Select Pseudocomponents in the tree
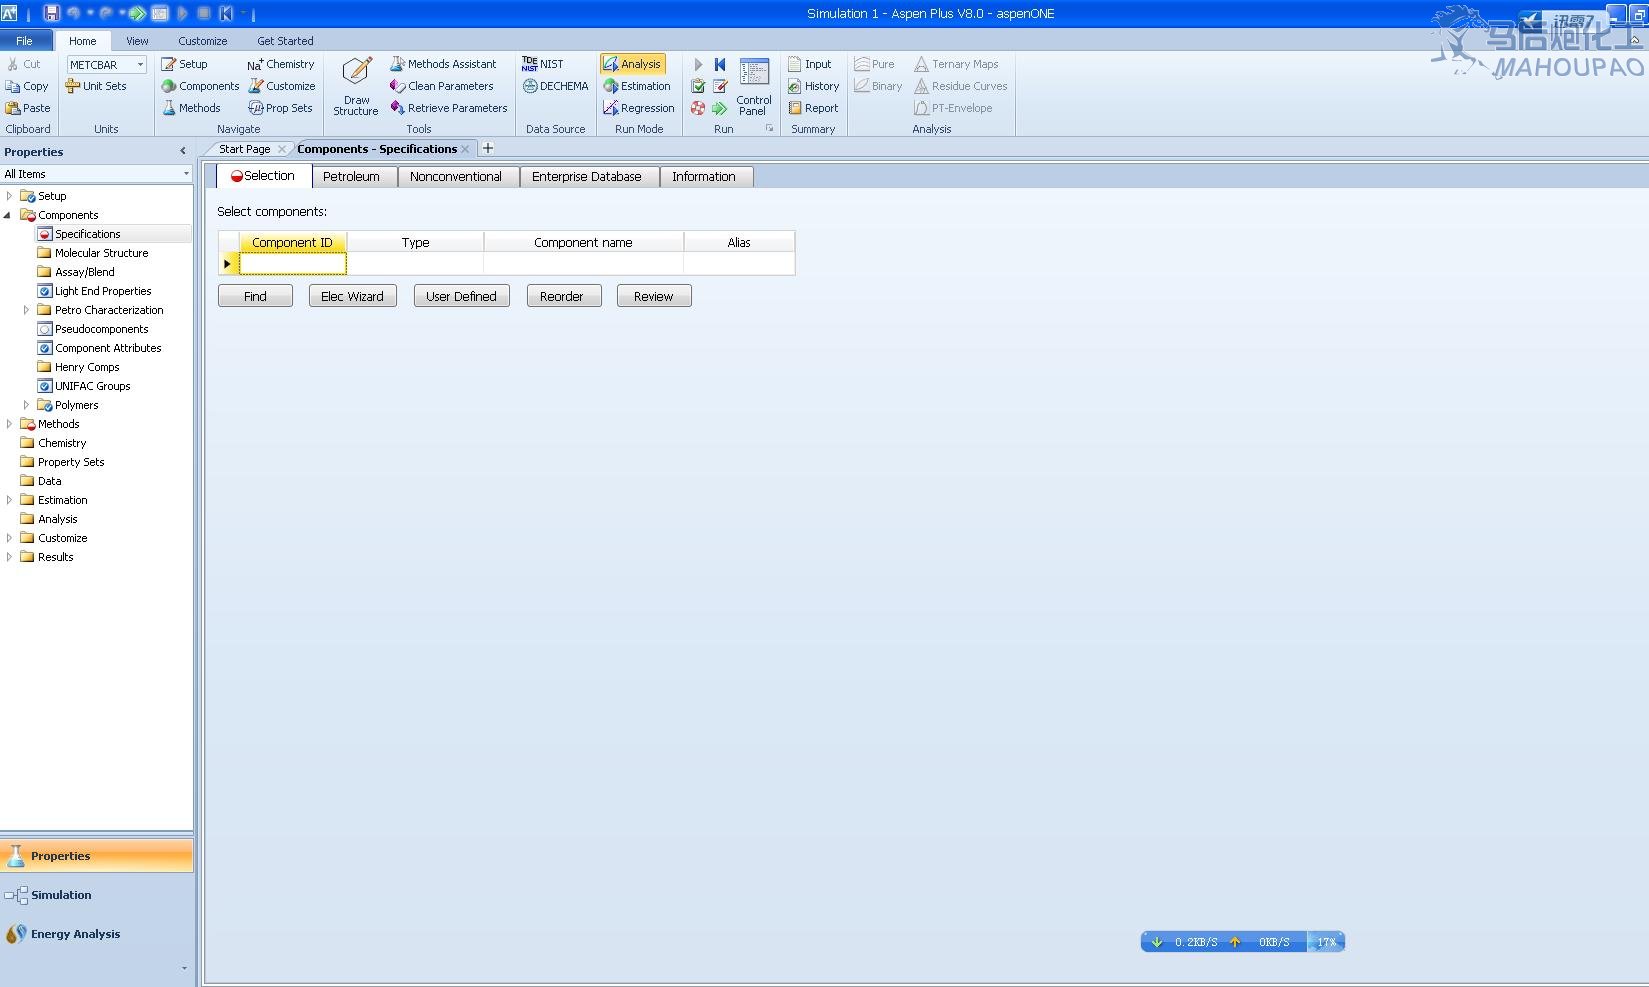The image size is (1649, 987). (x=101, y=329)
